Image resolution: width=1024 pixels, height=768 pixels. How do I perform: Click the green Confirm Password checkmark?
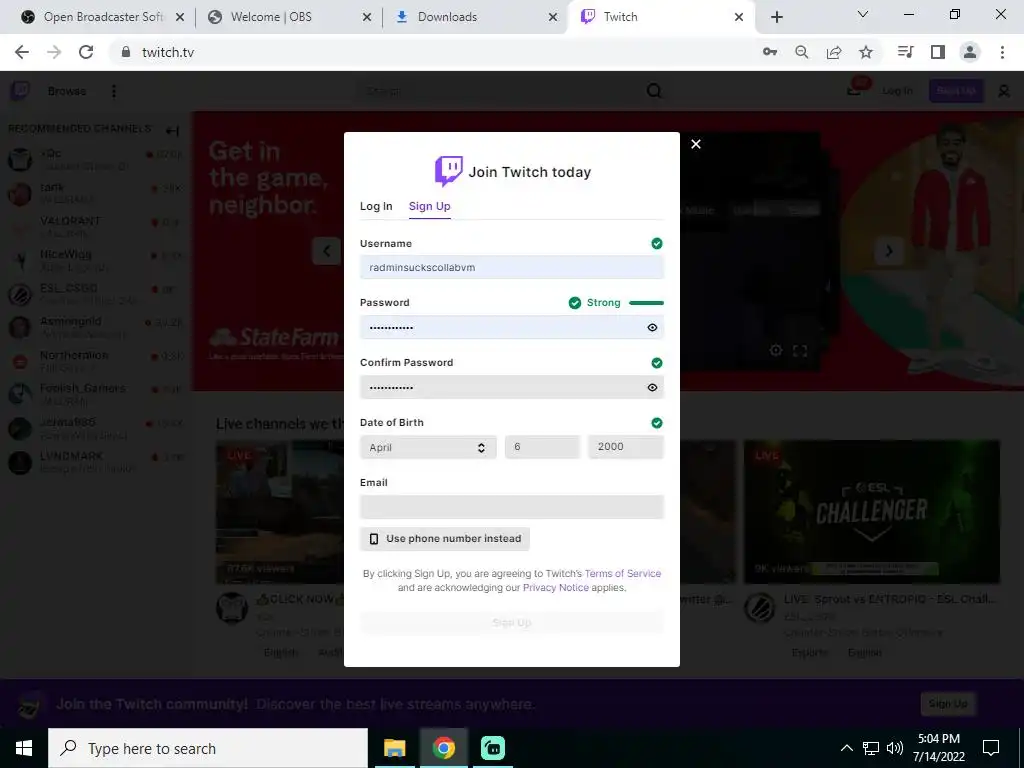pos(656,362)
